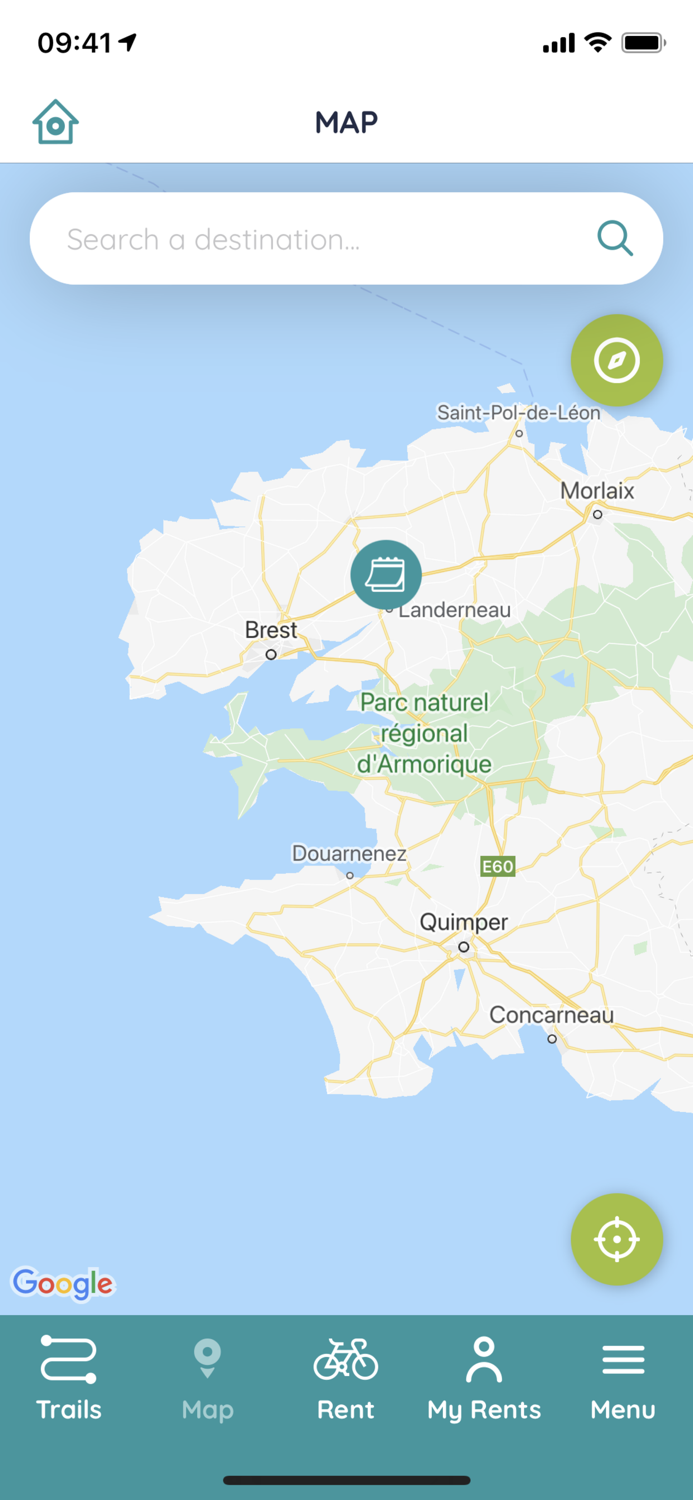Tap the E60 road badge
Viewport: 693px width, 1500px height.
point(497,867)
